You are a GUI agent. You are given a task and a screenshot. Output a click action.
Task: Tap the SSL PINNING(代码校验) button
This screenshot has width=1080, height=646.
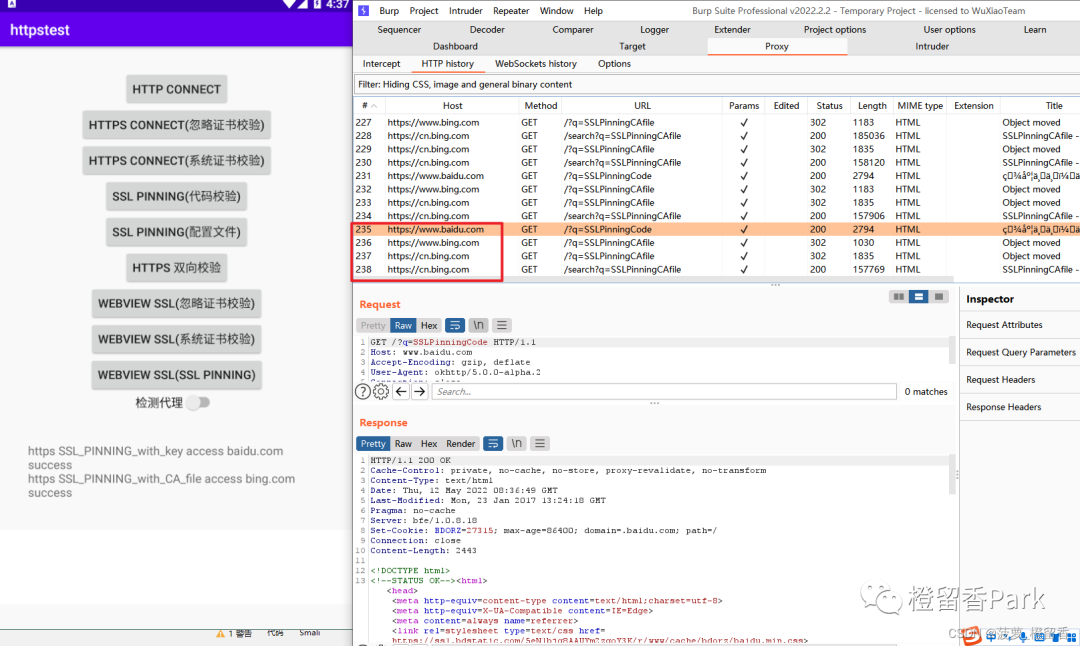(x=176, y=196)
